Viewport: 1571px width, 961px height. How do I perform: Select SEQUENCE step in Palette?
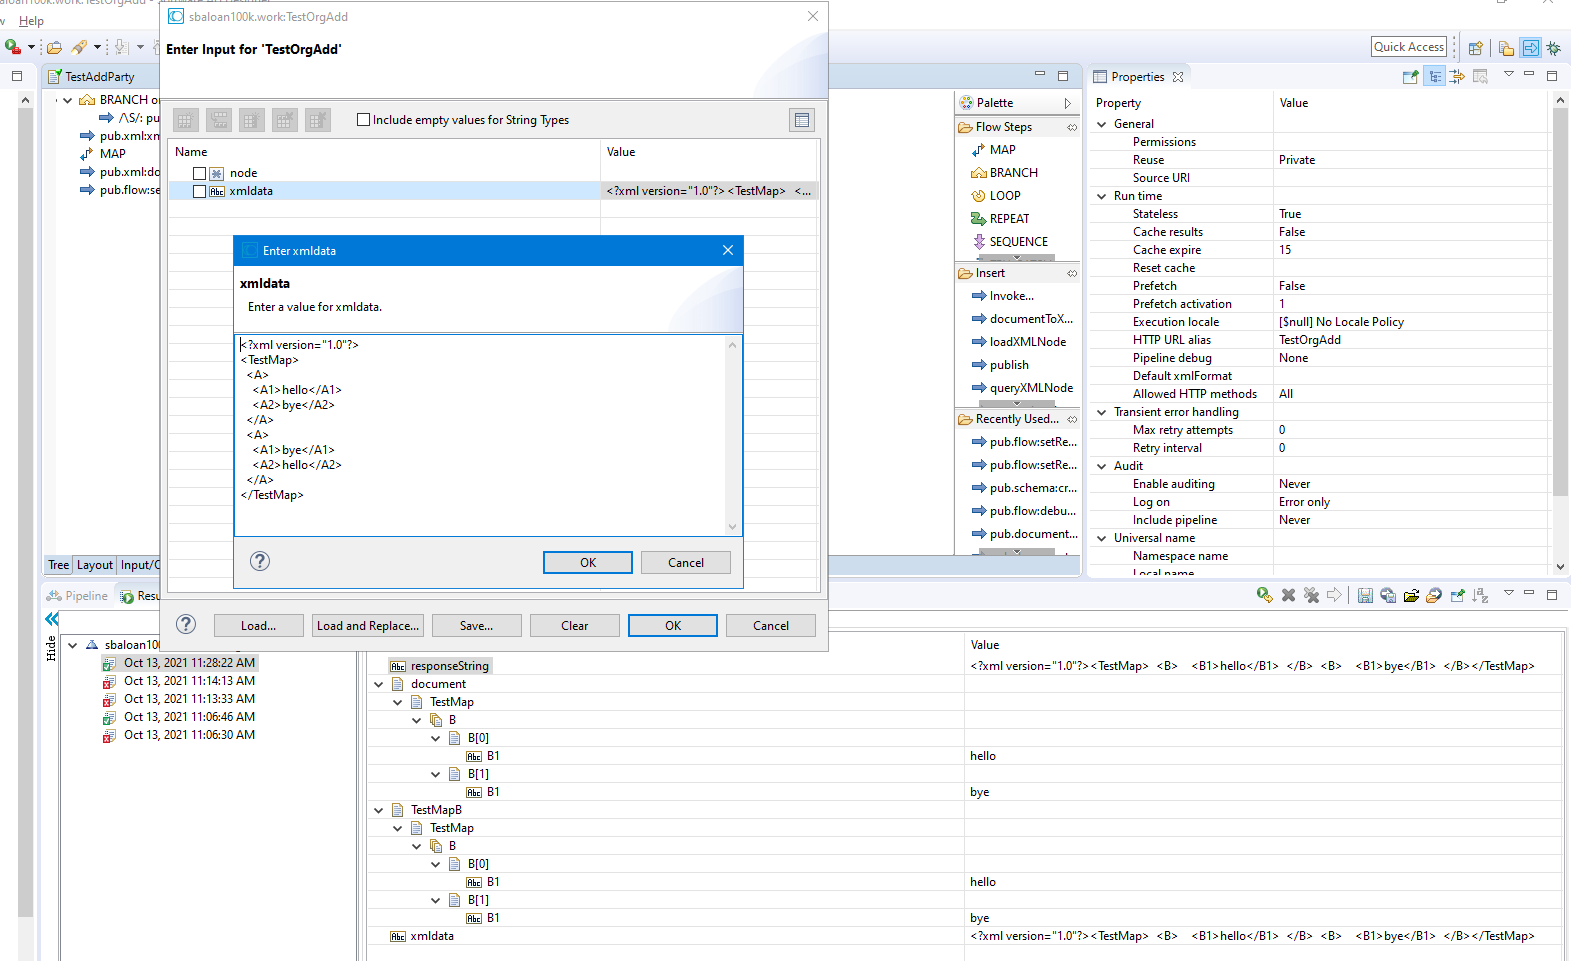tap(1018, 241)
